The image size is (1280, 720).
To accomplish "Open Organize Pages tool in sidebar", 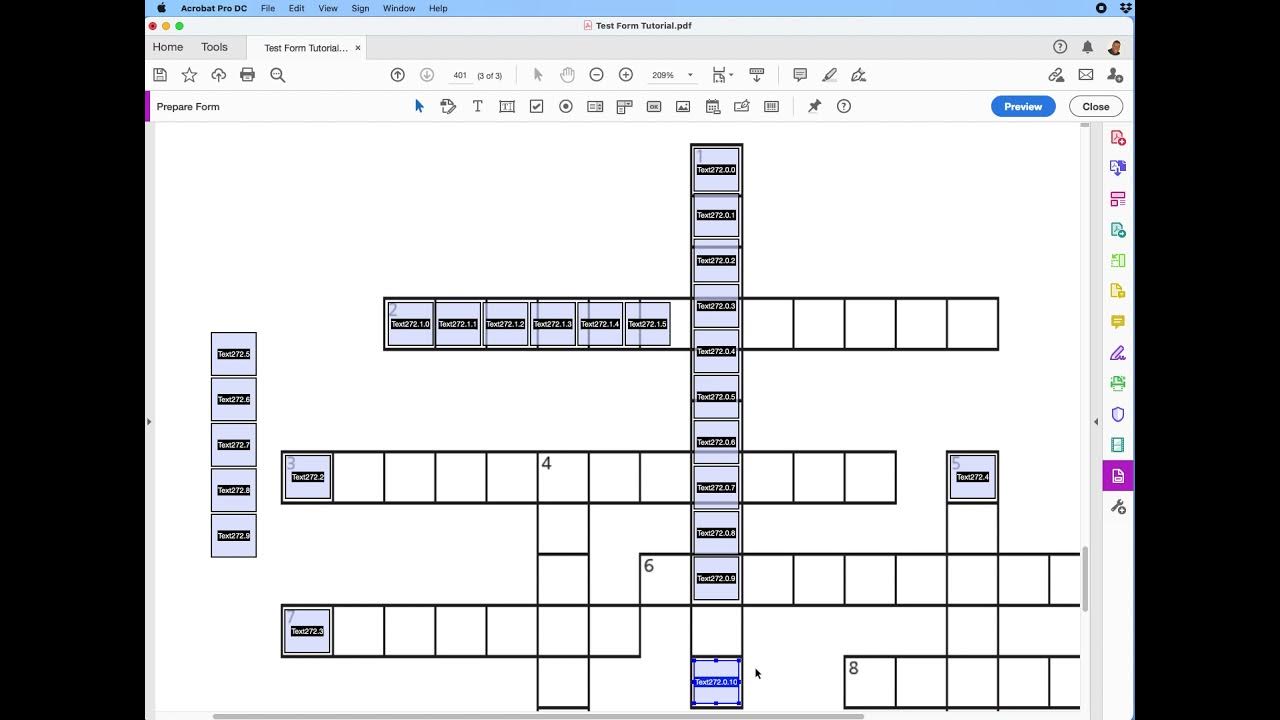I will pos(1118,199).
